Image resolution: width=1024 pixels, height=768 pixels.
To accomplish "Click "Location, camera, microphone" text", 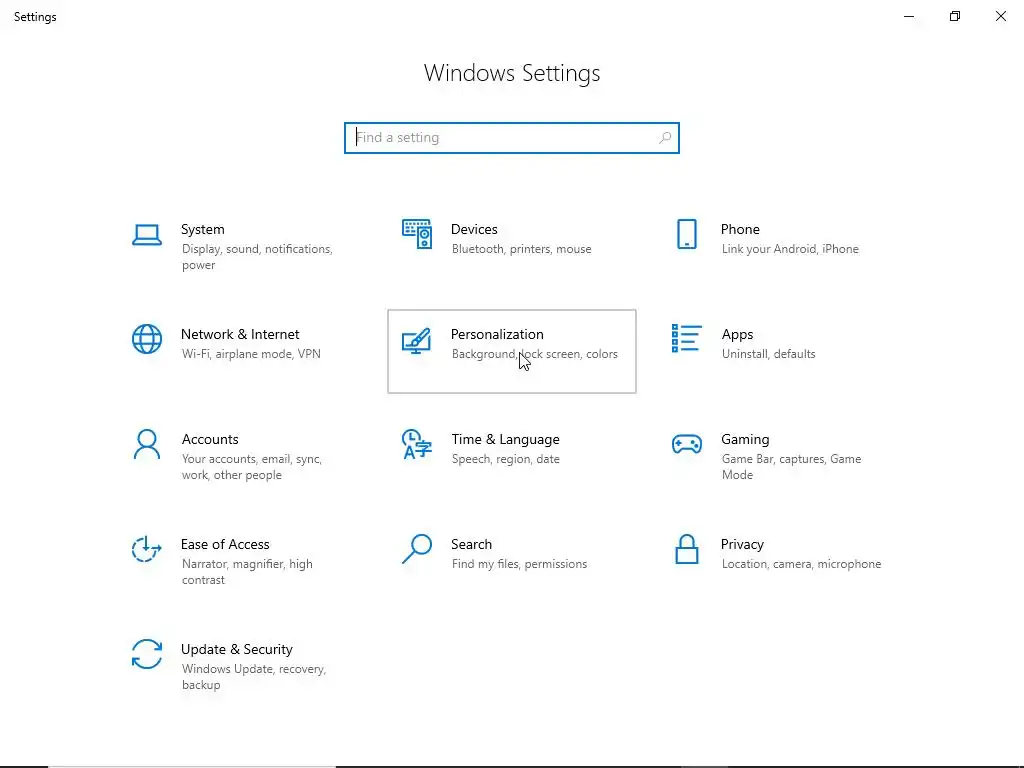I will click(801, 564).
